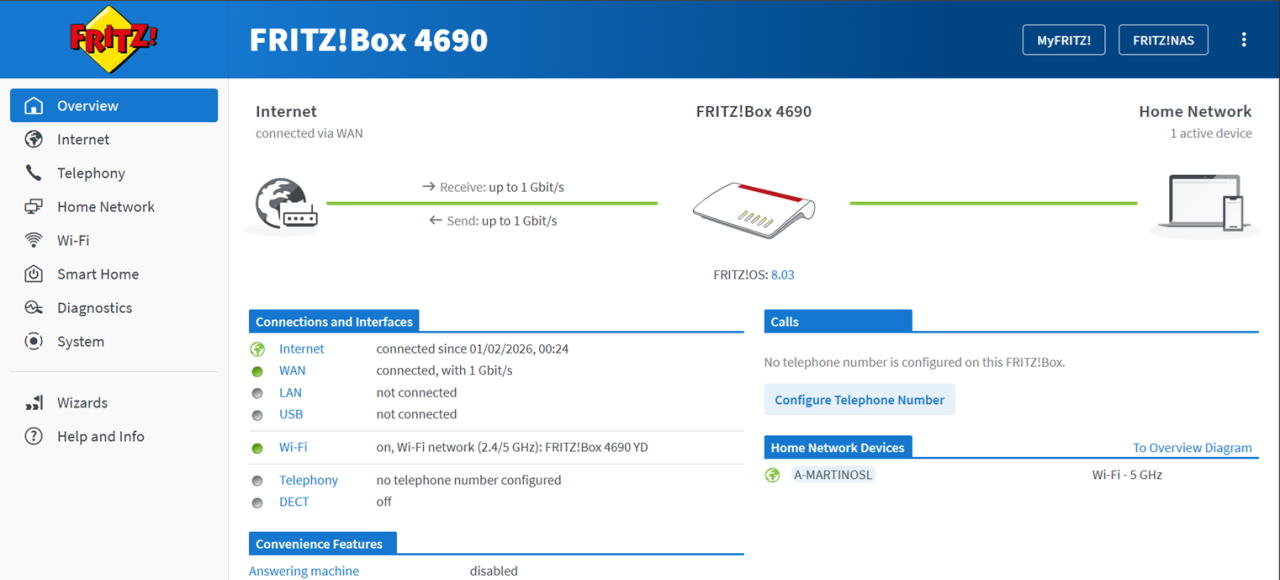
Task: Click the green status dot beside WAN
Action: point(257,371)
